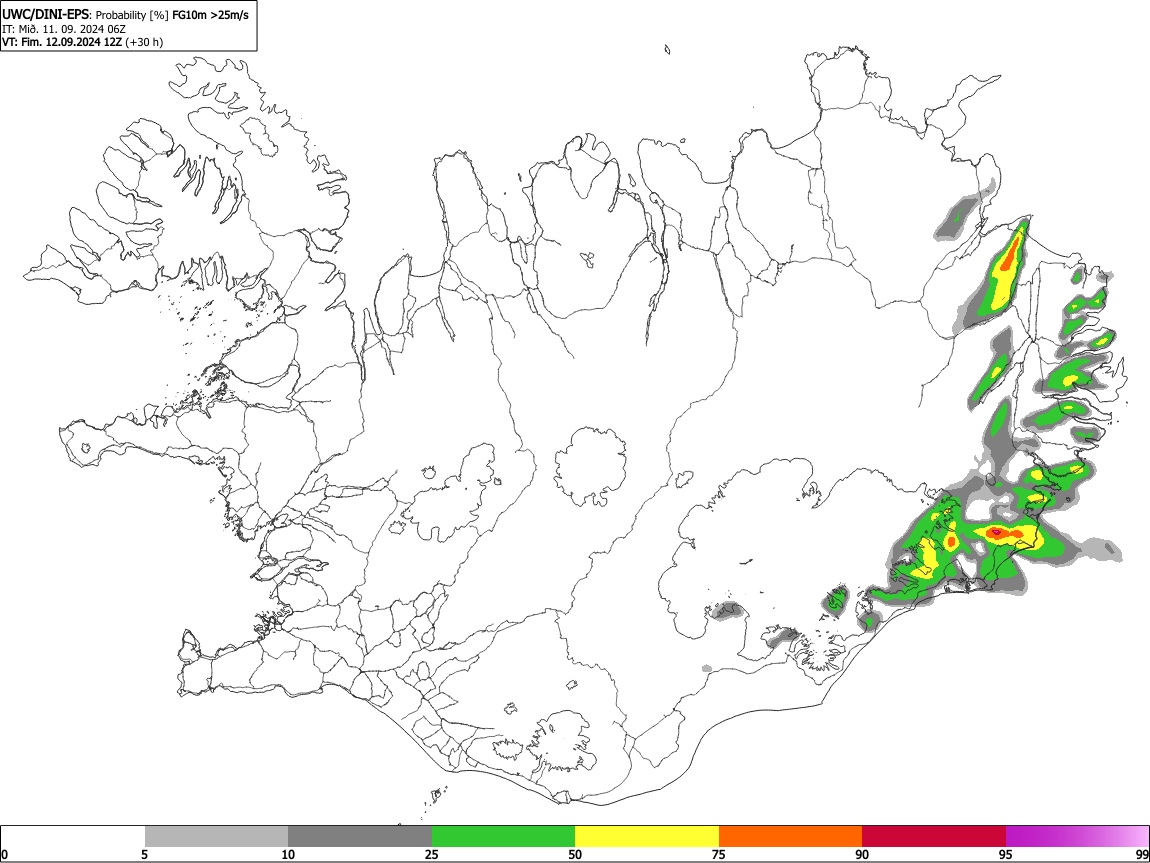Click the yellow 50-75% legend segment
The width and height of the screenshot is (1150, 863).
coord(647,837)
